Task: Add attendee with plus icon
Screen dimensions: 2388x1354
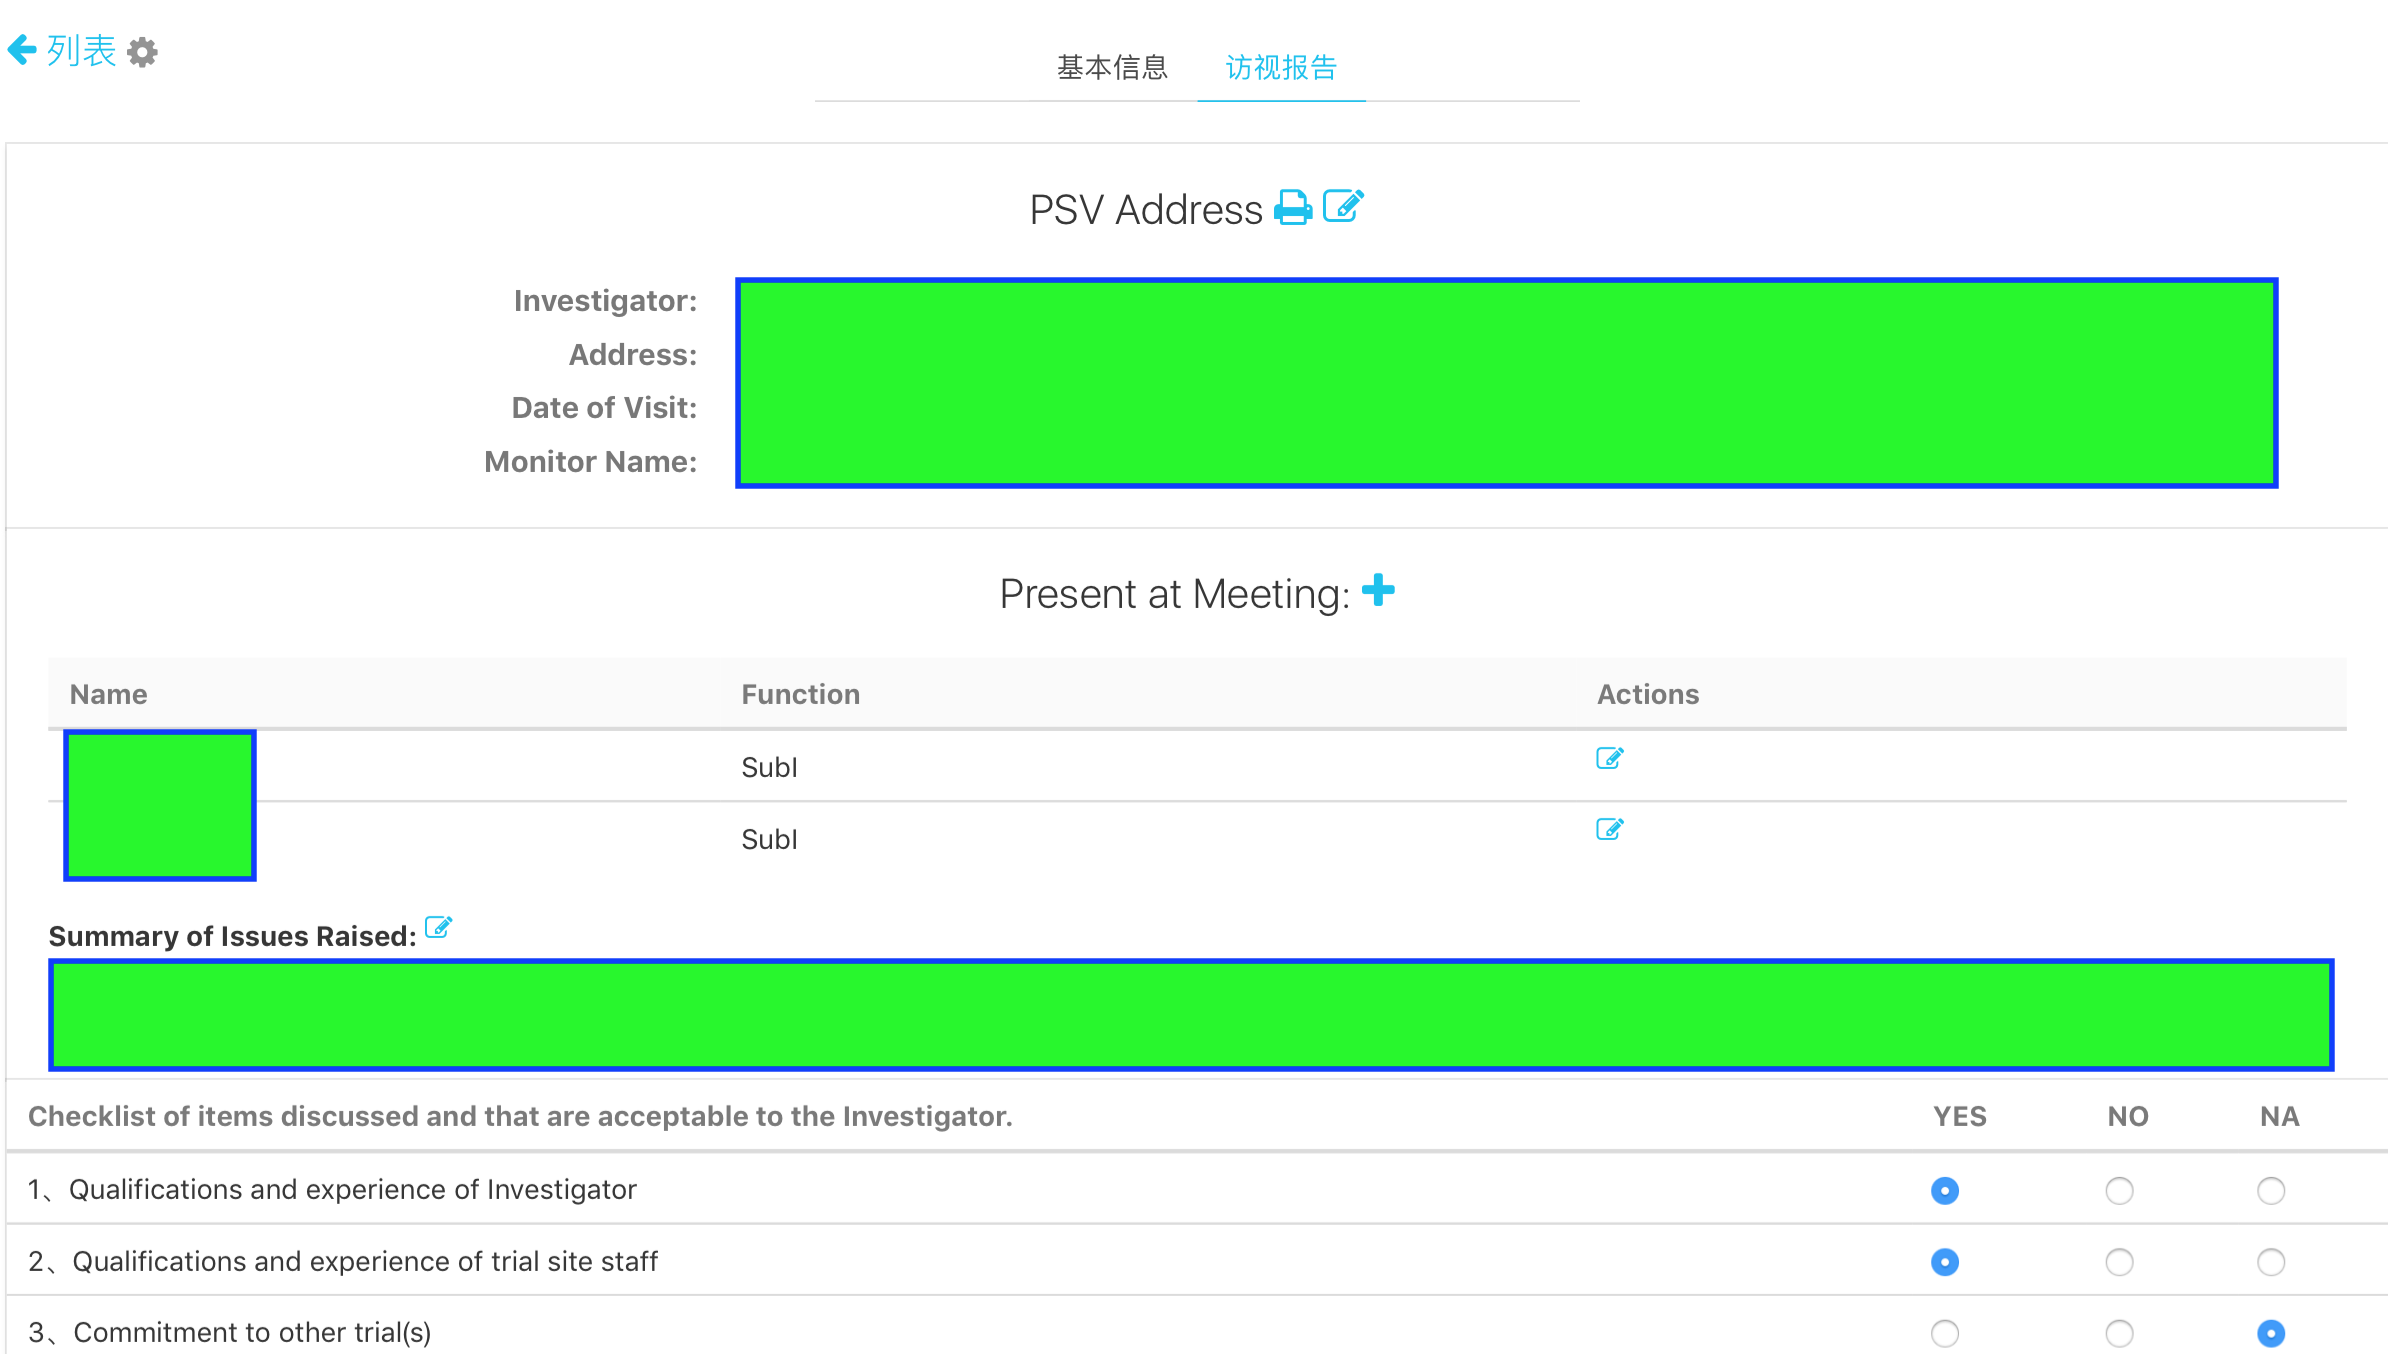Action: (x=1378, y=590)
